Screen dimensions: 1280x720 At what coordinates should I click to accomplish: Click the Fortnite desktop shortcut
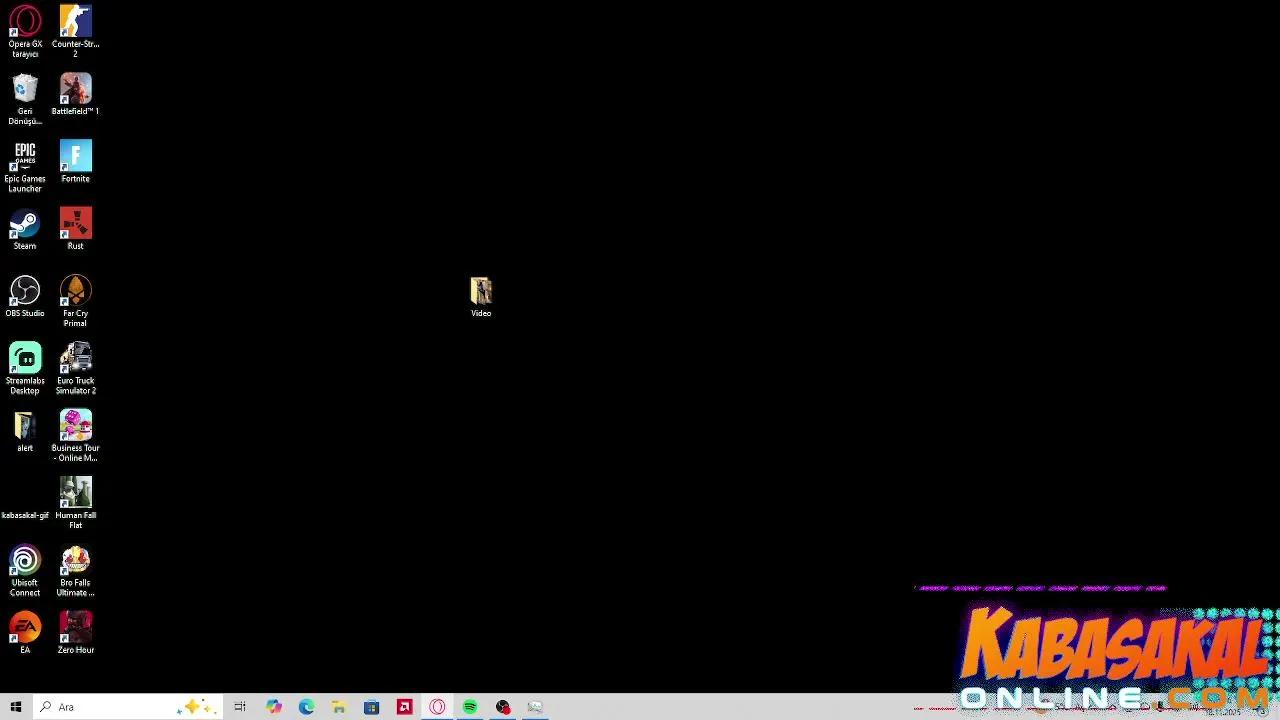tap(75, 161)
